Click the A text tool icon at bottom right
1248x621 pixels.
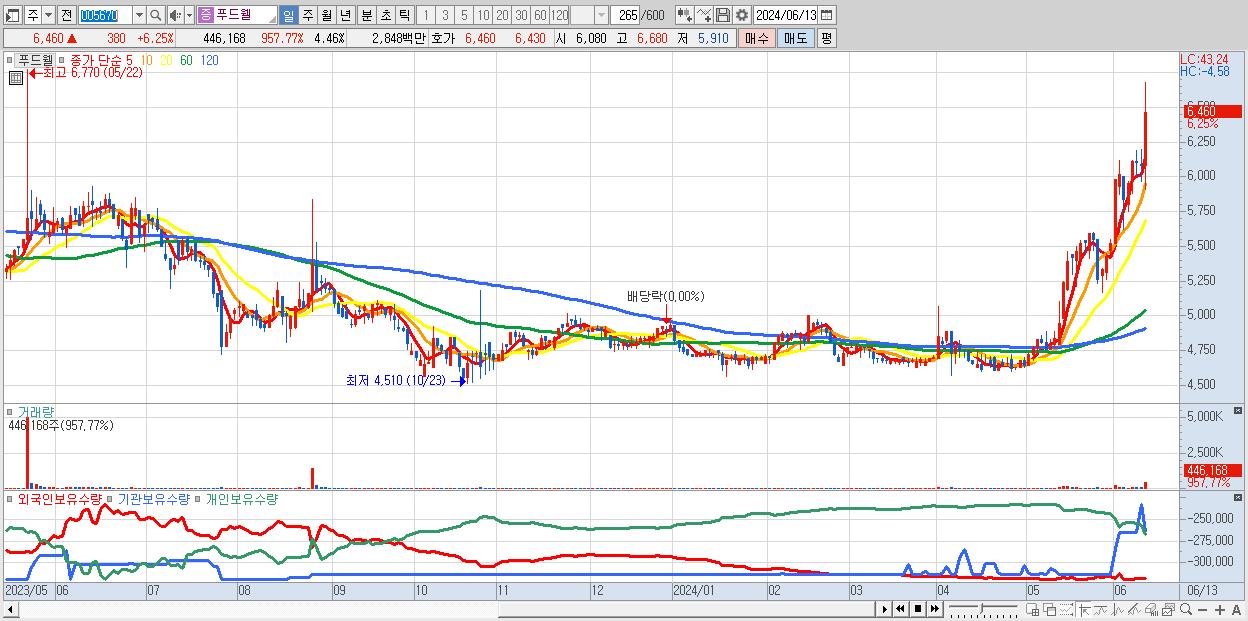pyautogui.click(x=1236, y=609)
